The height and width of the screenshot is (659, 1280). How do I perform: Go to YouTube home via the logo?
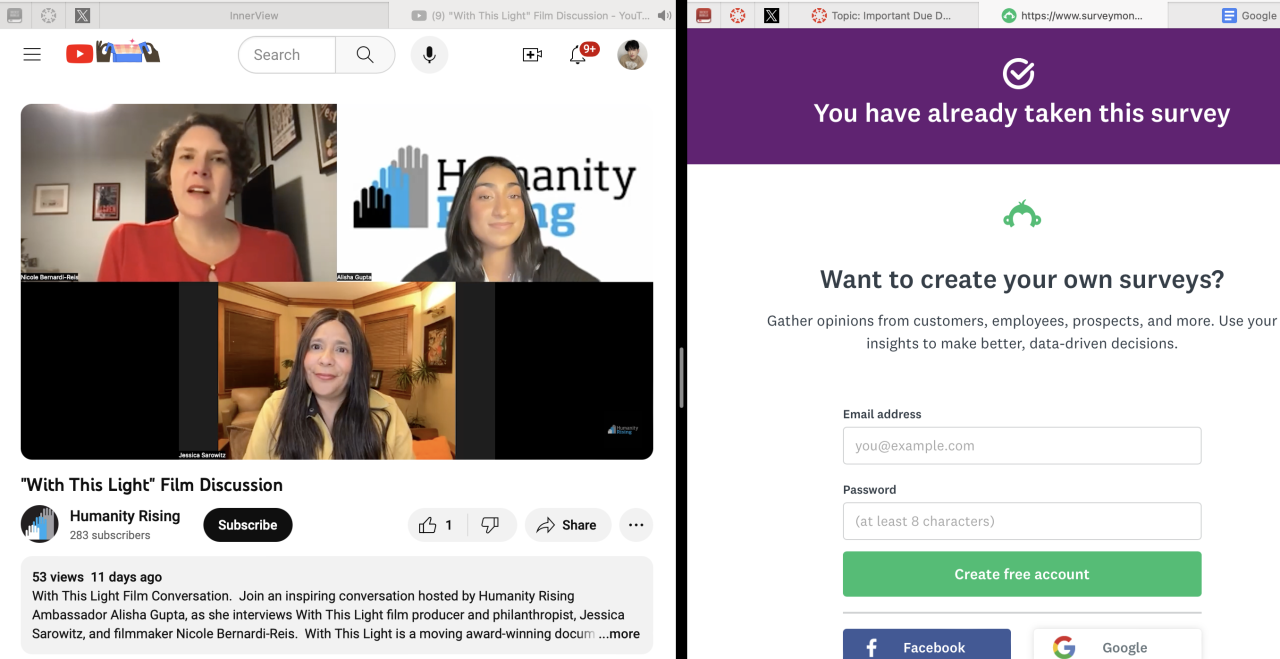[x=113, y=54]
